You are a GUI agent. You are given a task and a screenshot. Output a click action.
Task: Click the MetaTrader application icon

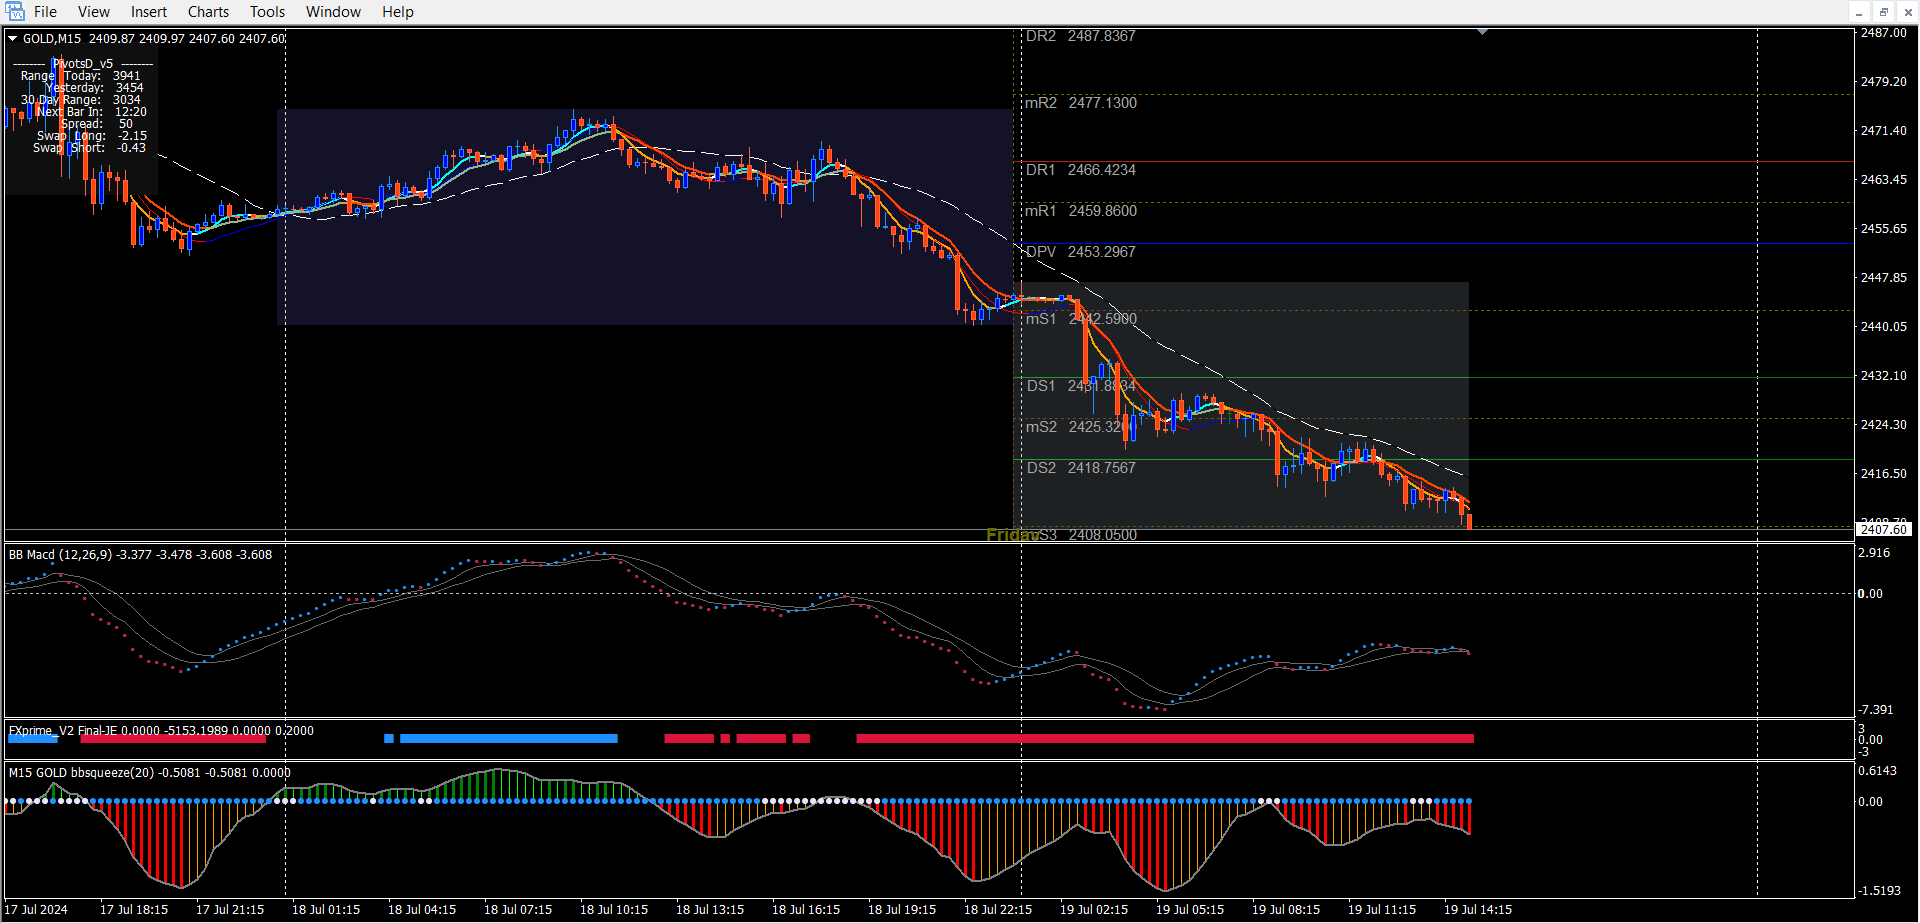[x=15, y=12]
